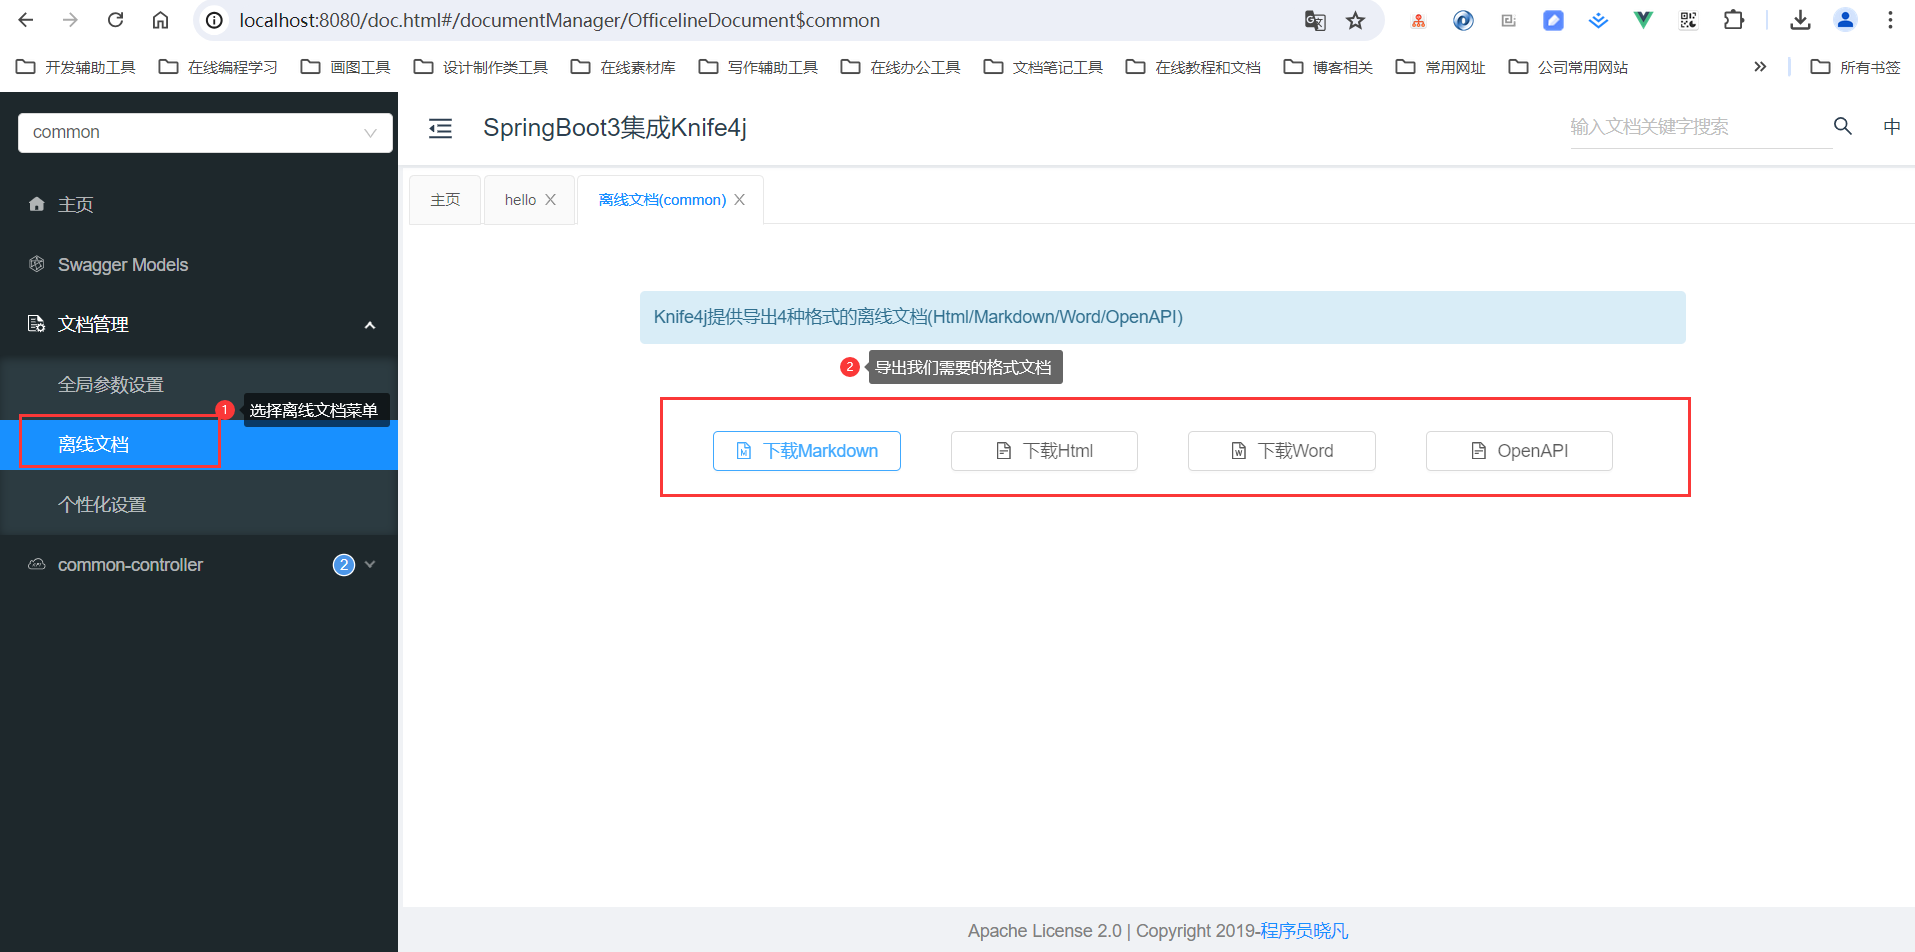Screen dimensions: 1915x952
Task: Open the 博客相关 bookmark folder
Action: pos(1328,67)
